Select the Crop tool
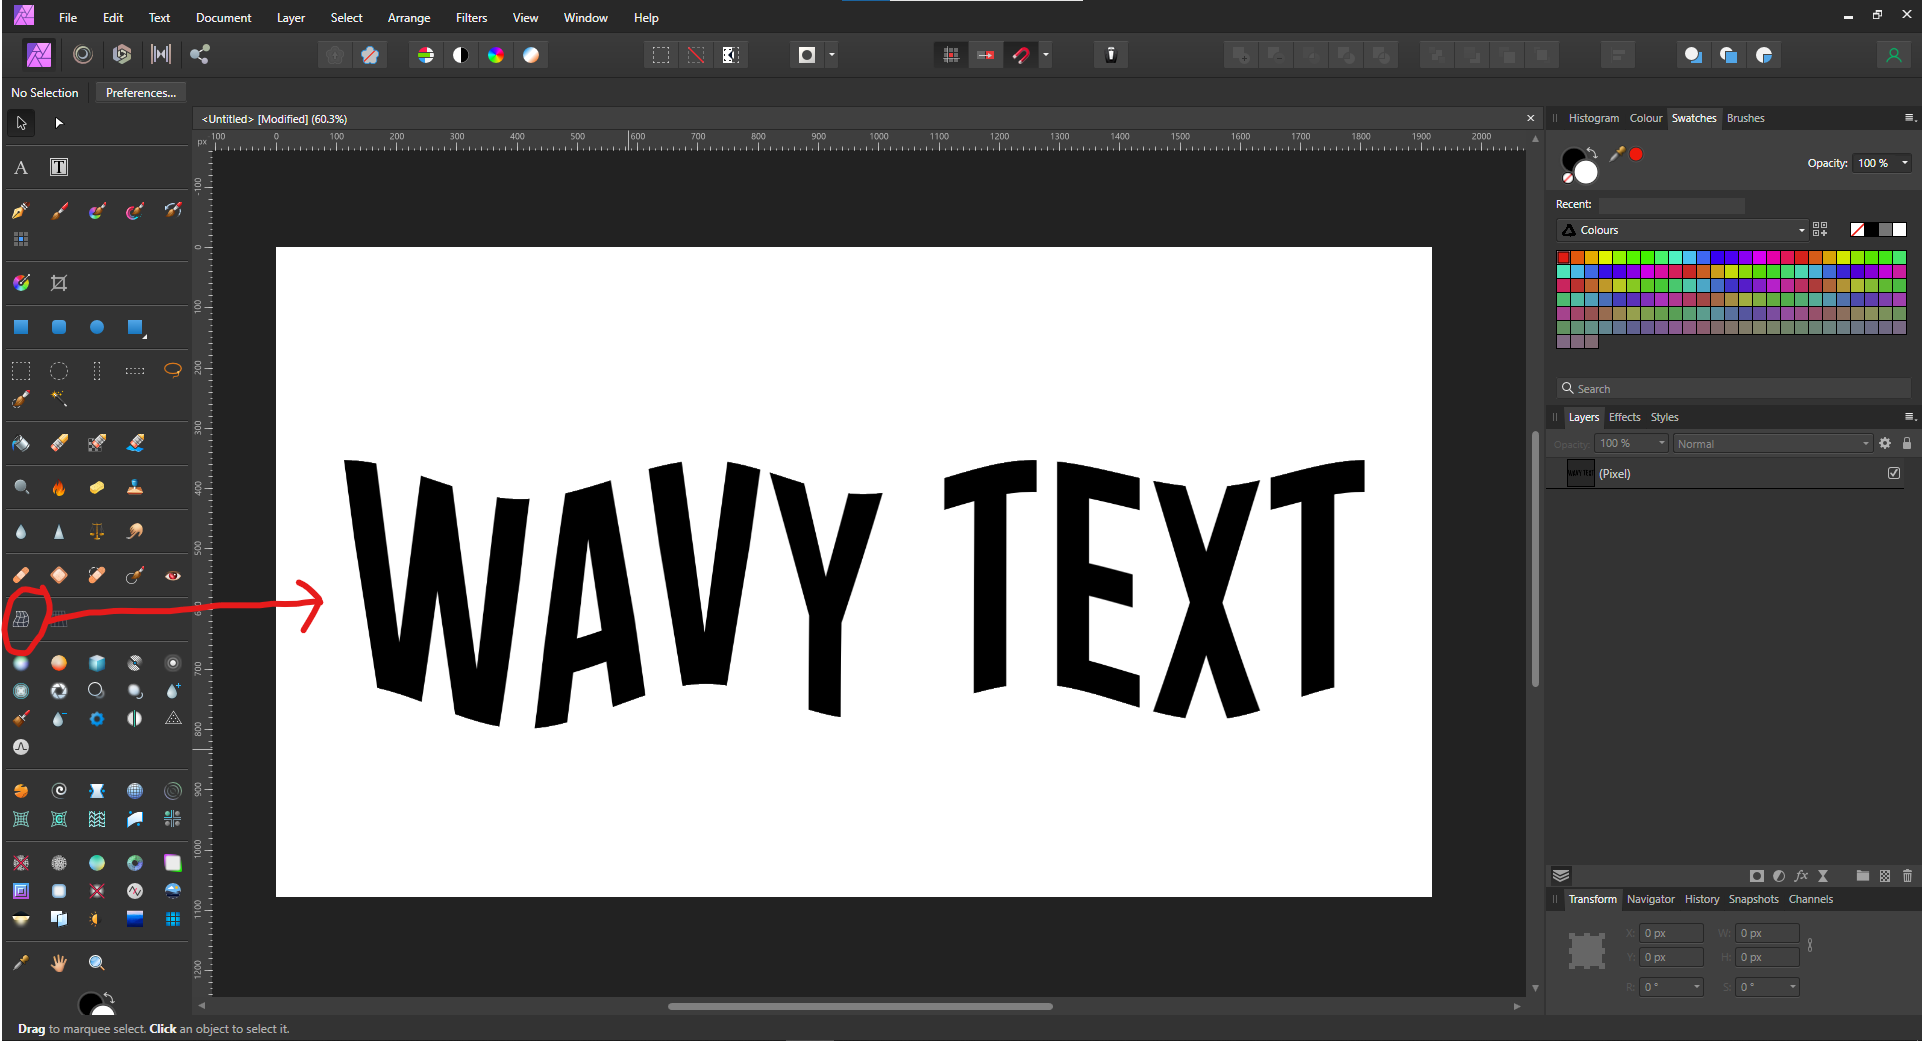Screen dimensions: 1922x1041 (59, 283)
